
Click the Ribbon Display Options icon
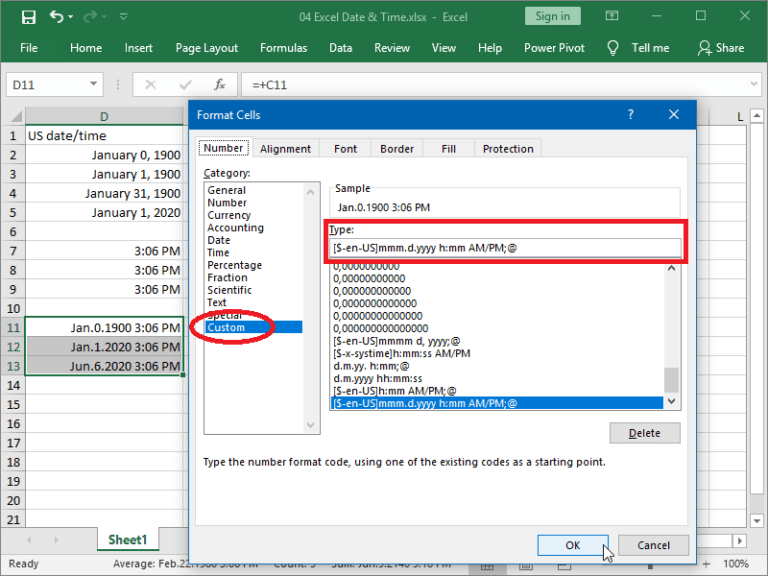click(x=612, y=16)
